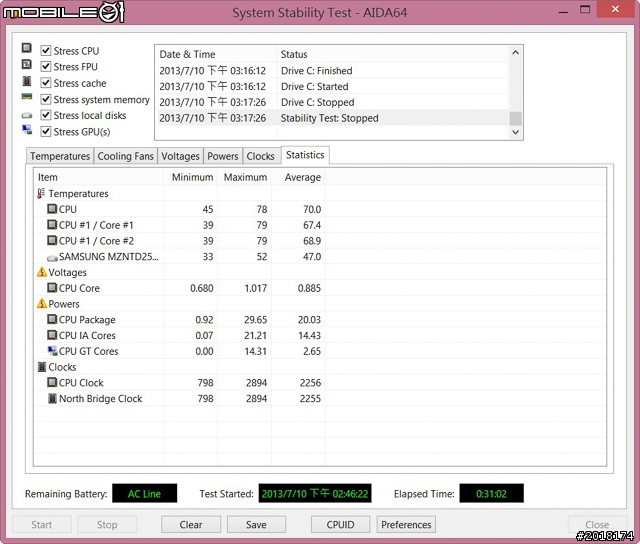Viewport: 640px width, 544px height.
Task: Disable the Stress system memory checkbox
Action: click(x=46, y=99)
